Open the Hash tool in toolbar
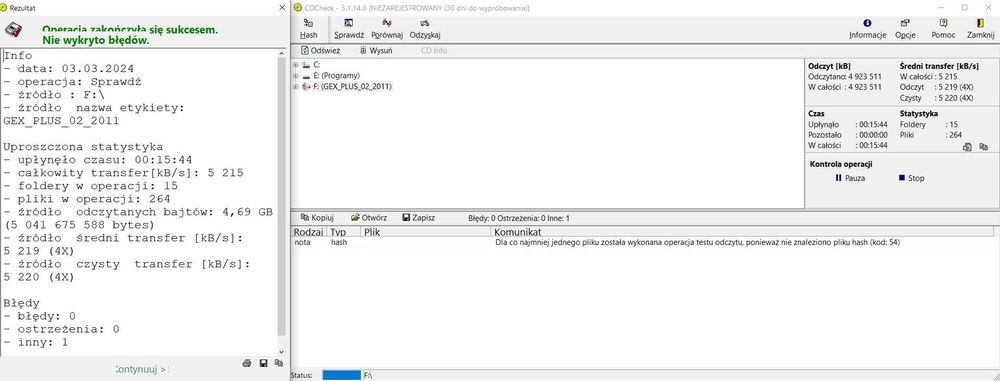 point(309,29)
